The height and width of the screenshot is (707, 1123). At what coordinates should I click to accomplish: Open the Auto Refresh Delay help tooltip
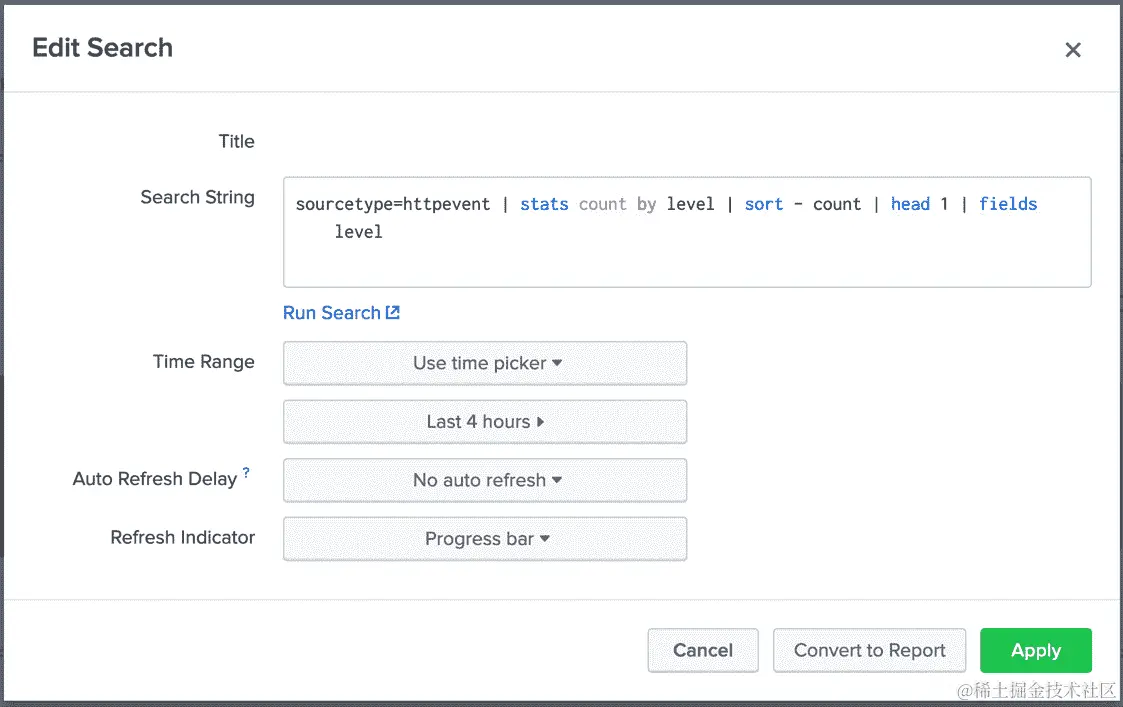[246, 472]
